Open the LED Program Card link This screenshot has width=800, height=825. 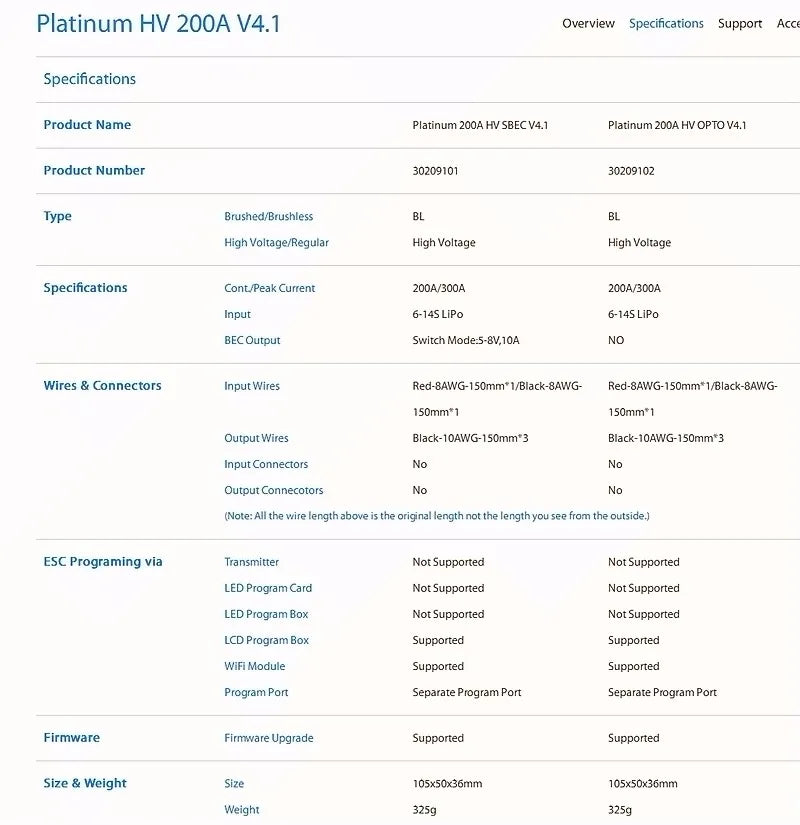click(x=267, y=588)
